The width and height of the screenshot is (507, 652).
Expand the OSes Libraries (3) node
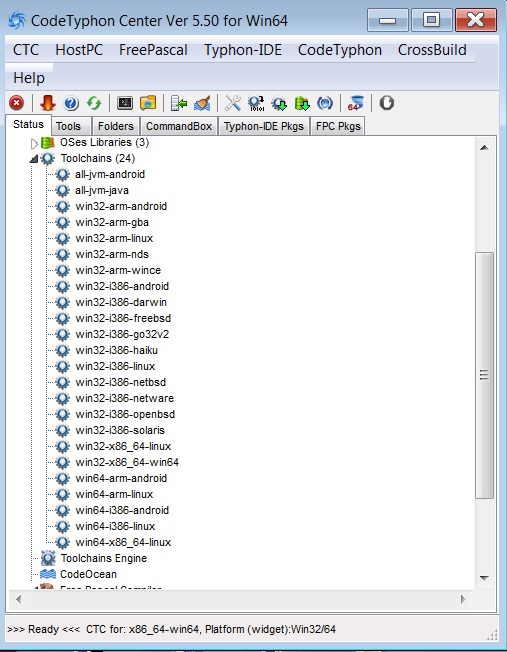pos(34,143)
